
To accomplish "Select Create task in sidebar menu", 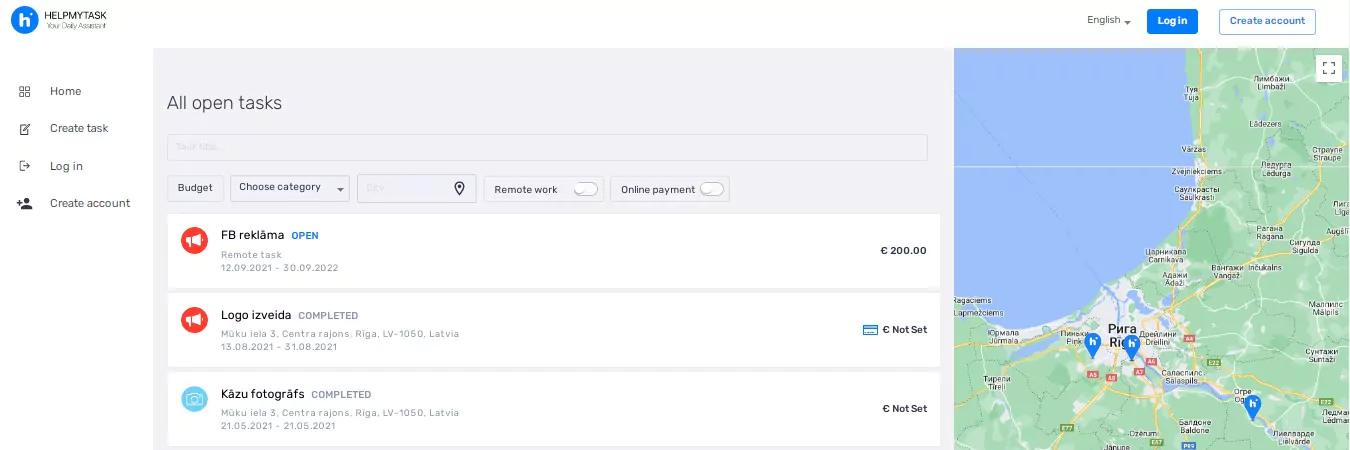I will [x=79, y=129].
